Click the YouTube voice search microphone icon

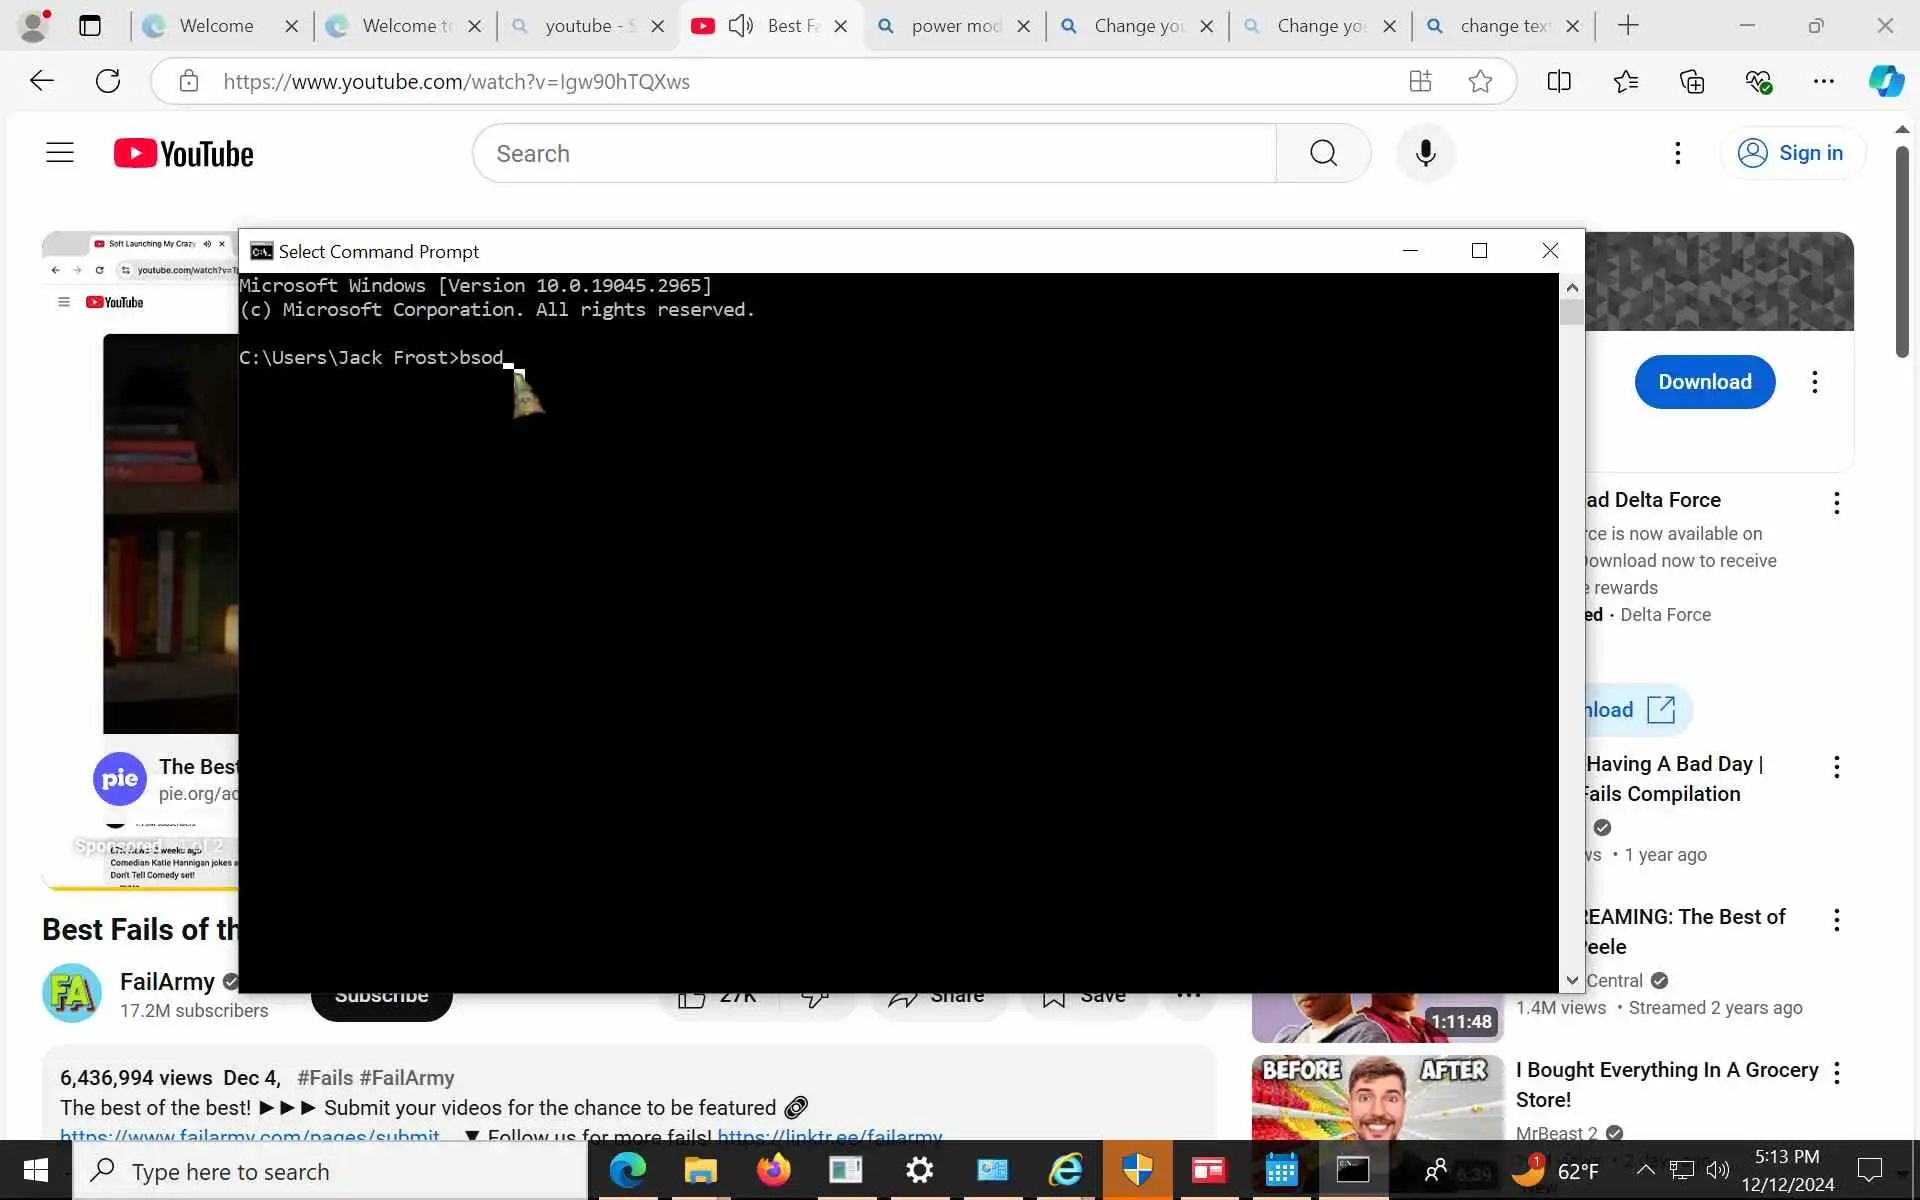(1425, 153)
